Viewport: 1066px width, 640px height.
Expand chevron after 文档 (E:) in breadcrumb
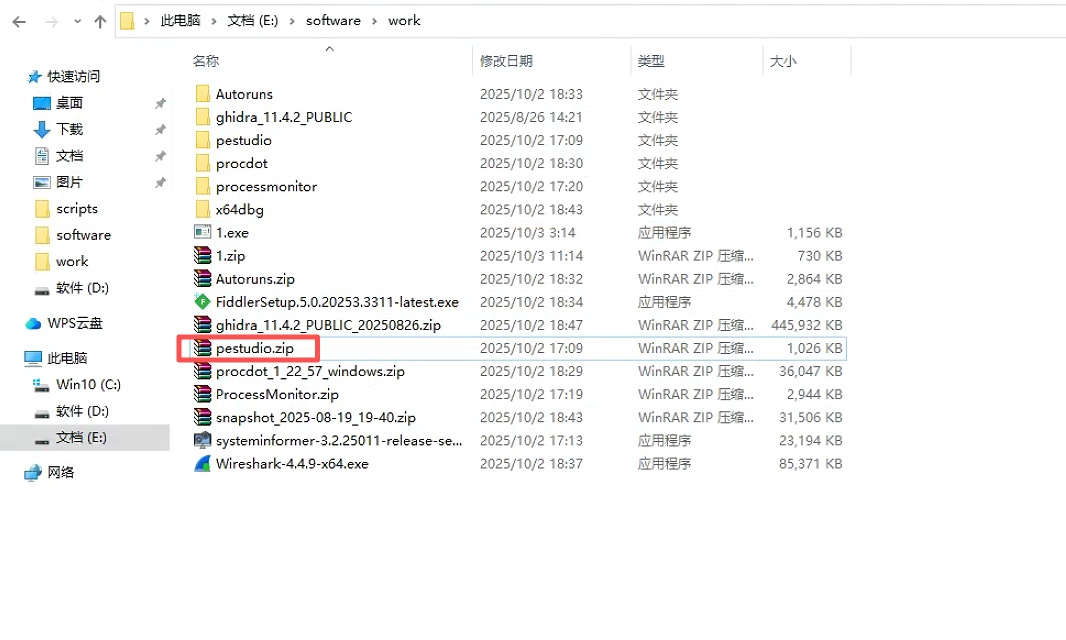pyautogui.click(x=292, y=21)
